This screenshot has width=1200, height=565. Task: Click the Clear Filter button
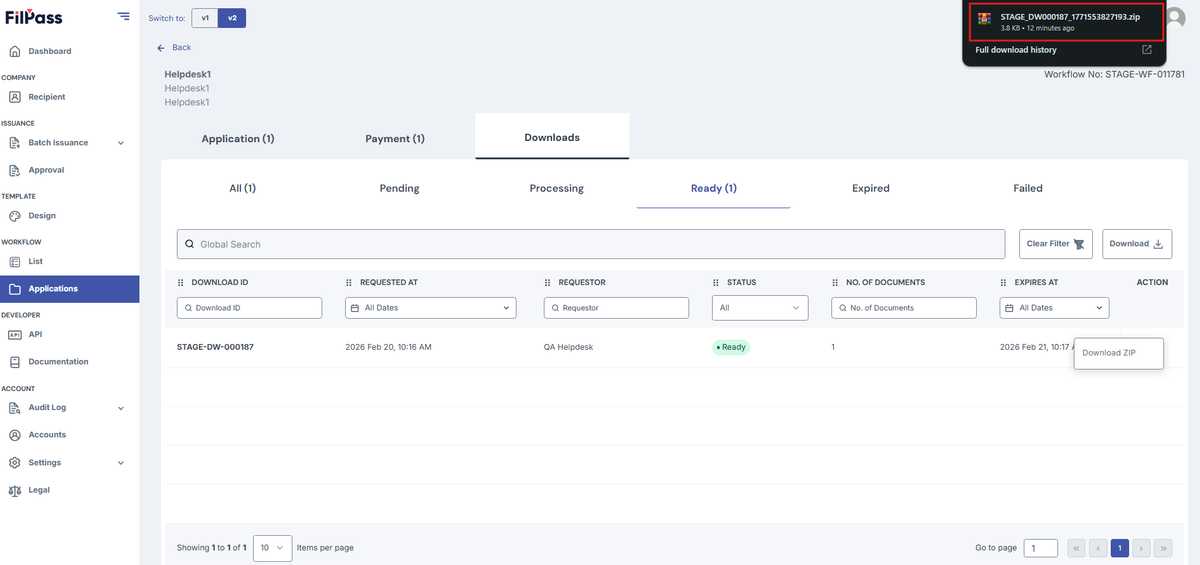coord(1057,244)
